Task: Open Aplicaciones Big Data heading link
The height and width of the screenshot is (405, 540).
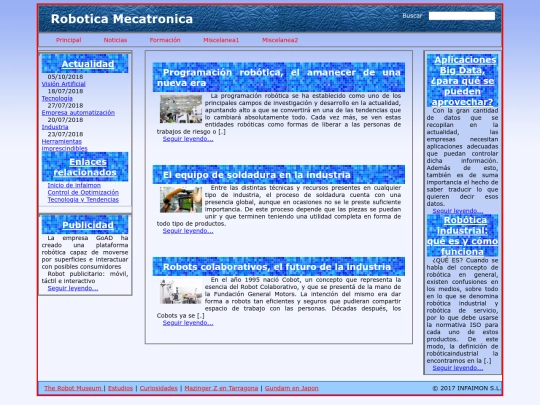Action: pos(463,81)
